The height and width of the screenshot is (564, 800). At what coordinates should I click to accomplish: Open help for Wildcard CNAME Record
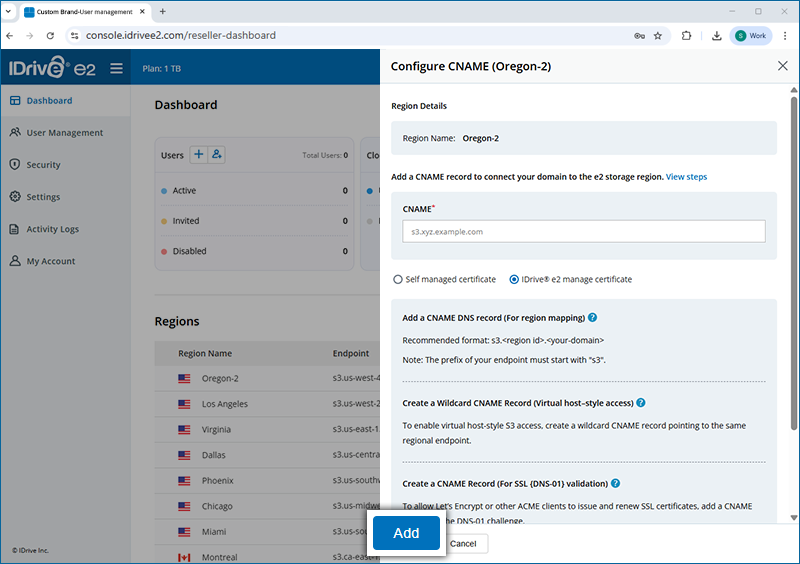pos(641,403)
